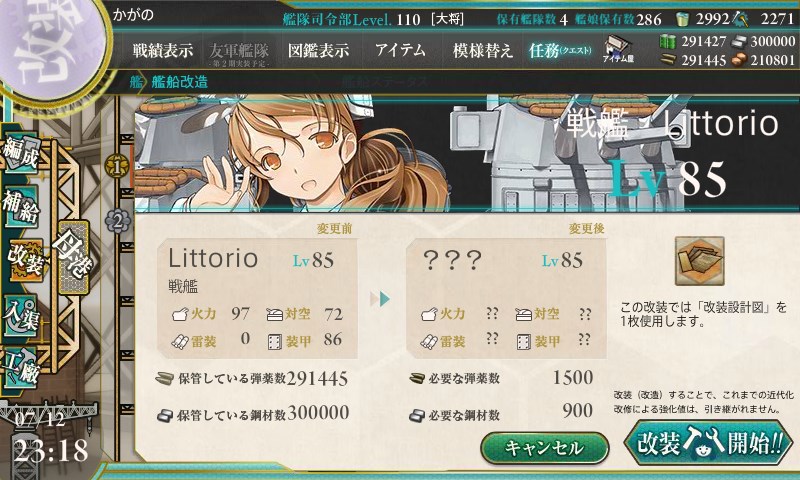The image size is (800, 480).
Task: Start remodel with 改装開始 button
Action: pyautogui.click(x=709, y=442)
